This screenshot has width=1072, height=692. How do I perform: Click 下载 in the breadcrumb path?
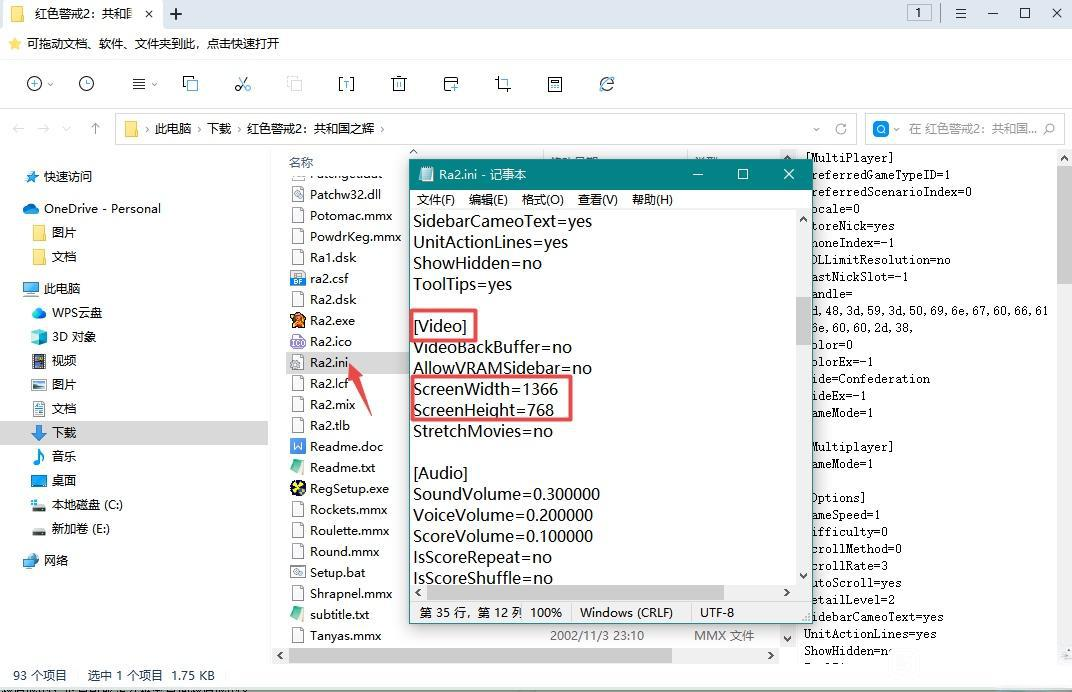(x=219, y=129)
